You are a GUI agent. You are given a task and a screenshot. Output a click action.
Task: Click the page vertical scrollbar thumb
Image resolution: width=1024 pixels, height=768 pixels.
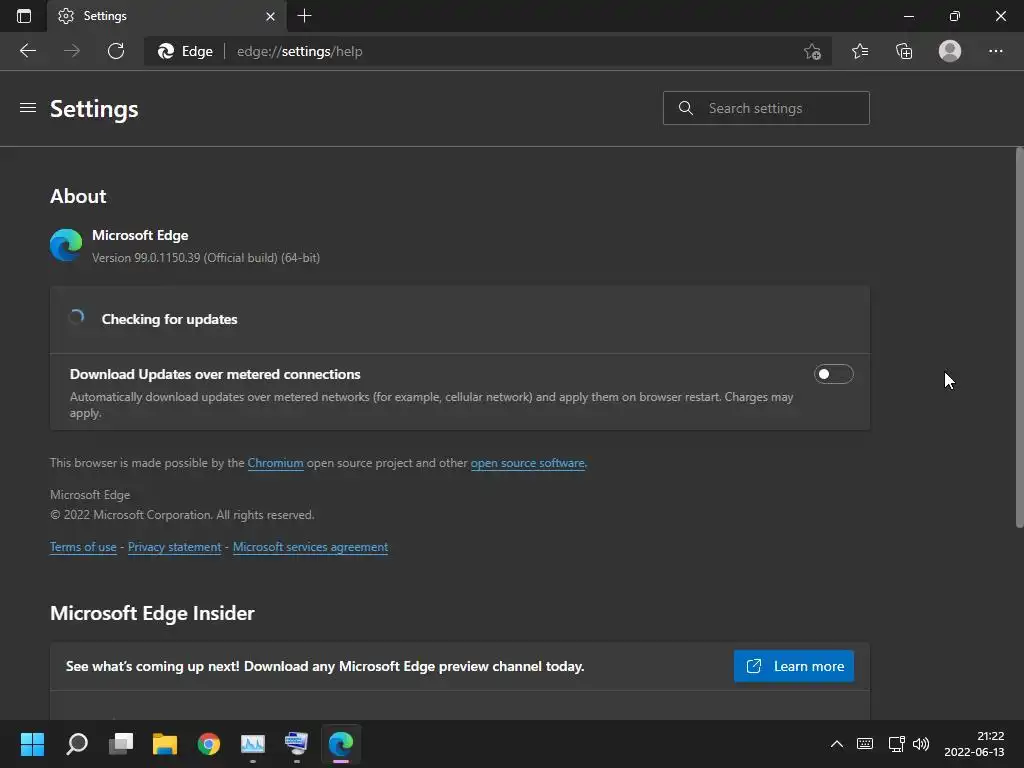1019,337
